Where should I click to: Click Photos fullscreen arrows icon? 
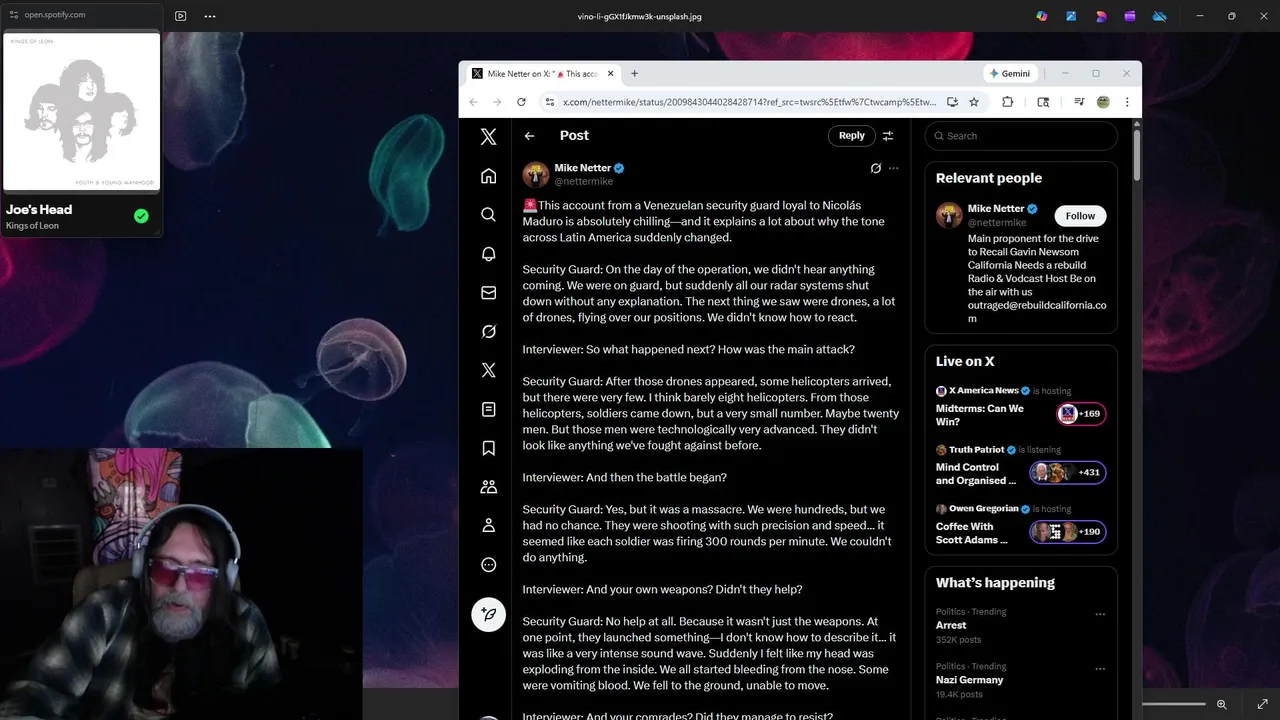(1262, 704)
